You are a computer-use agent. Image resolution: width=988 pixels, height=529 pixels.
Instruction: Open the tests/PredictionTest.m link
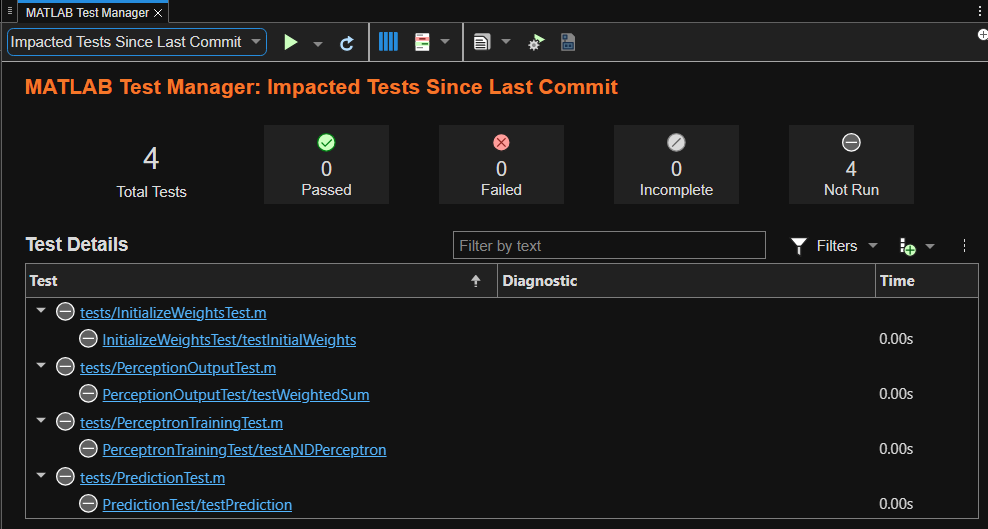pos(152,478)
